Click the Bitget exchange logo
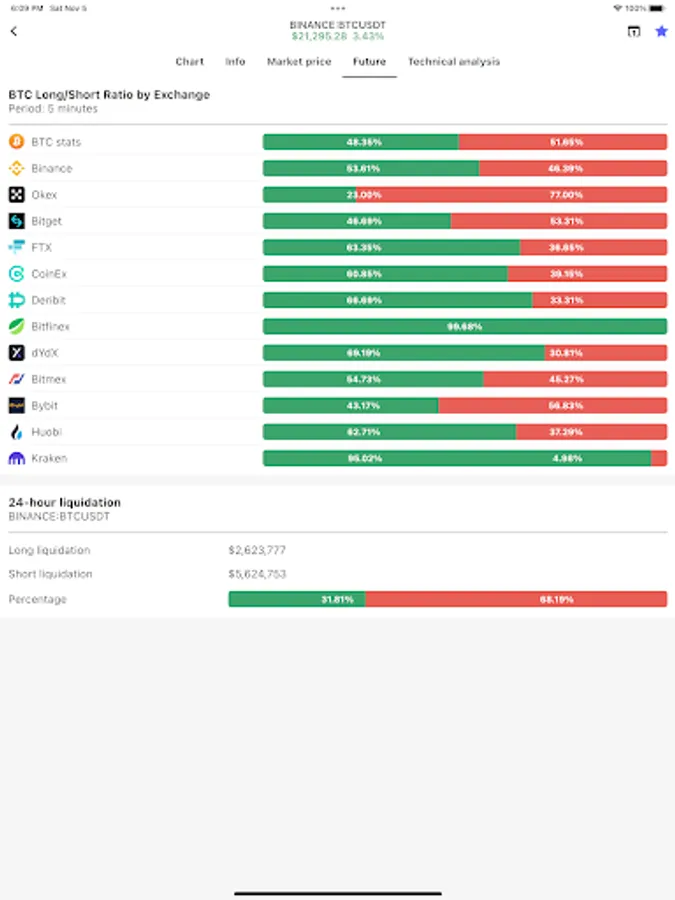Image resolution: width=675 pixels, height=900 pixels. [16, 221]
